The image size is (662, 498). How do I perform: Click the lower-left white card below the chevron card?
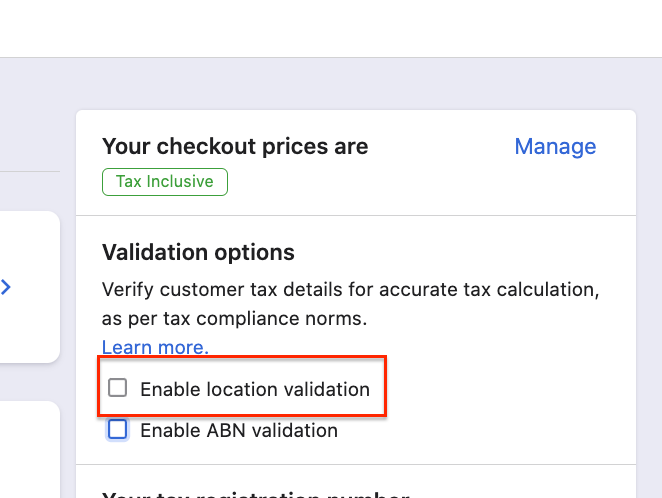point(28,450)
